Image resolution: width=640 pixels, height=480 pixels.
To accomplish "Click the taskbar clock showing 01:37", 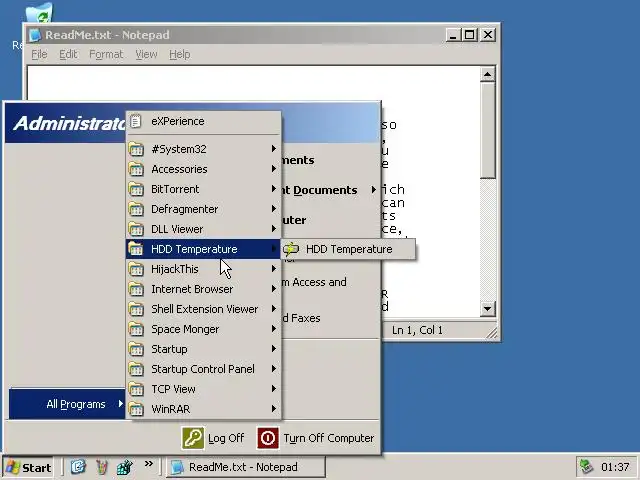I will 615,467.
